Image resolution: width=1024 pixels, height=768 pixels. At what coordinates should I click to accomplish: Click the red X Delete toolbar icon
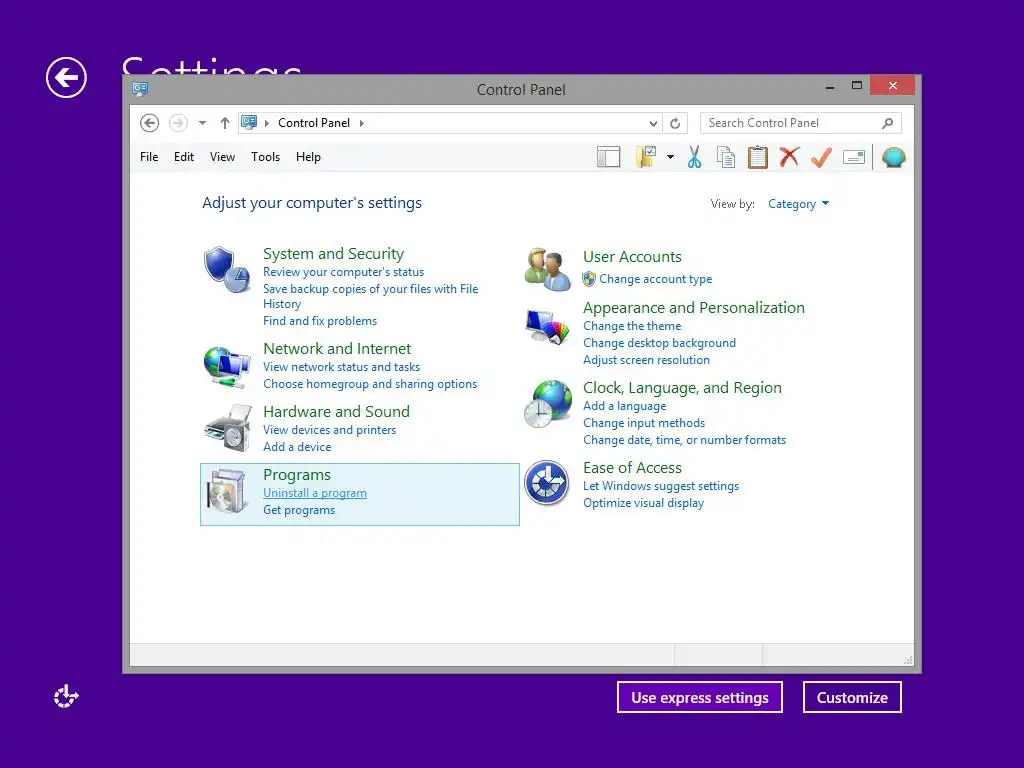790,157
